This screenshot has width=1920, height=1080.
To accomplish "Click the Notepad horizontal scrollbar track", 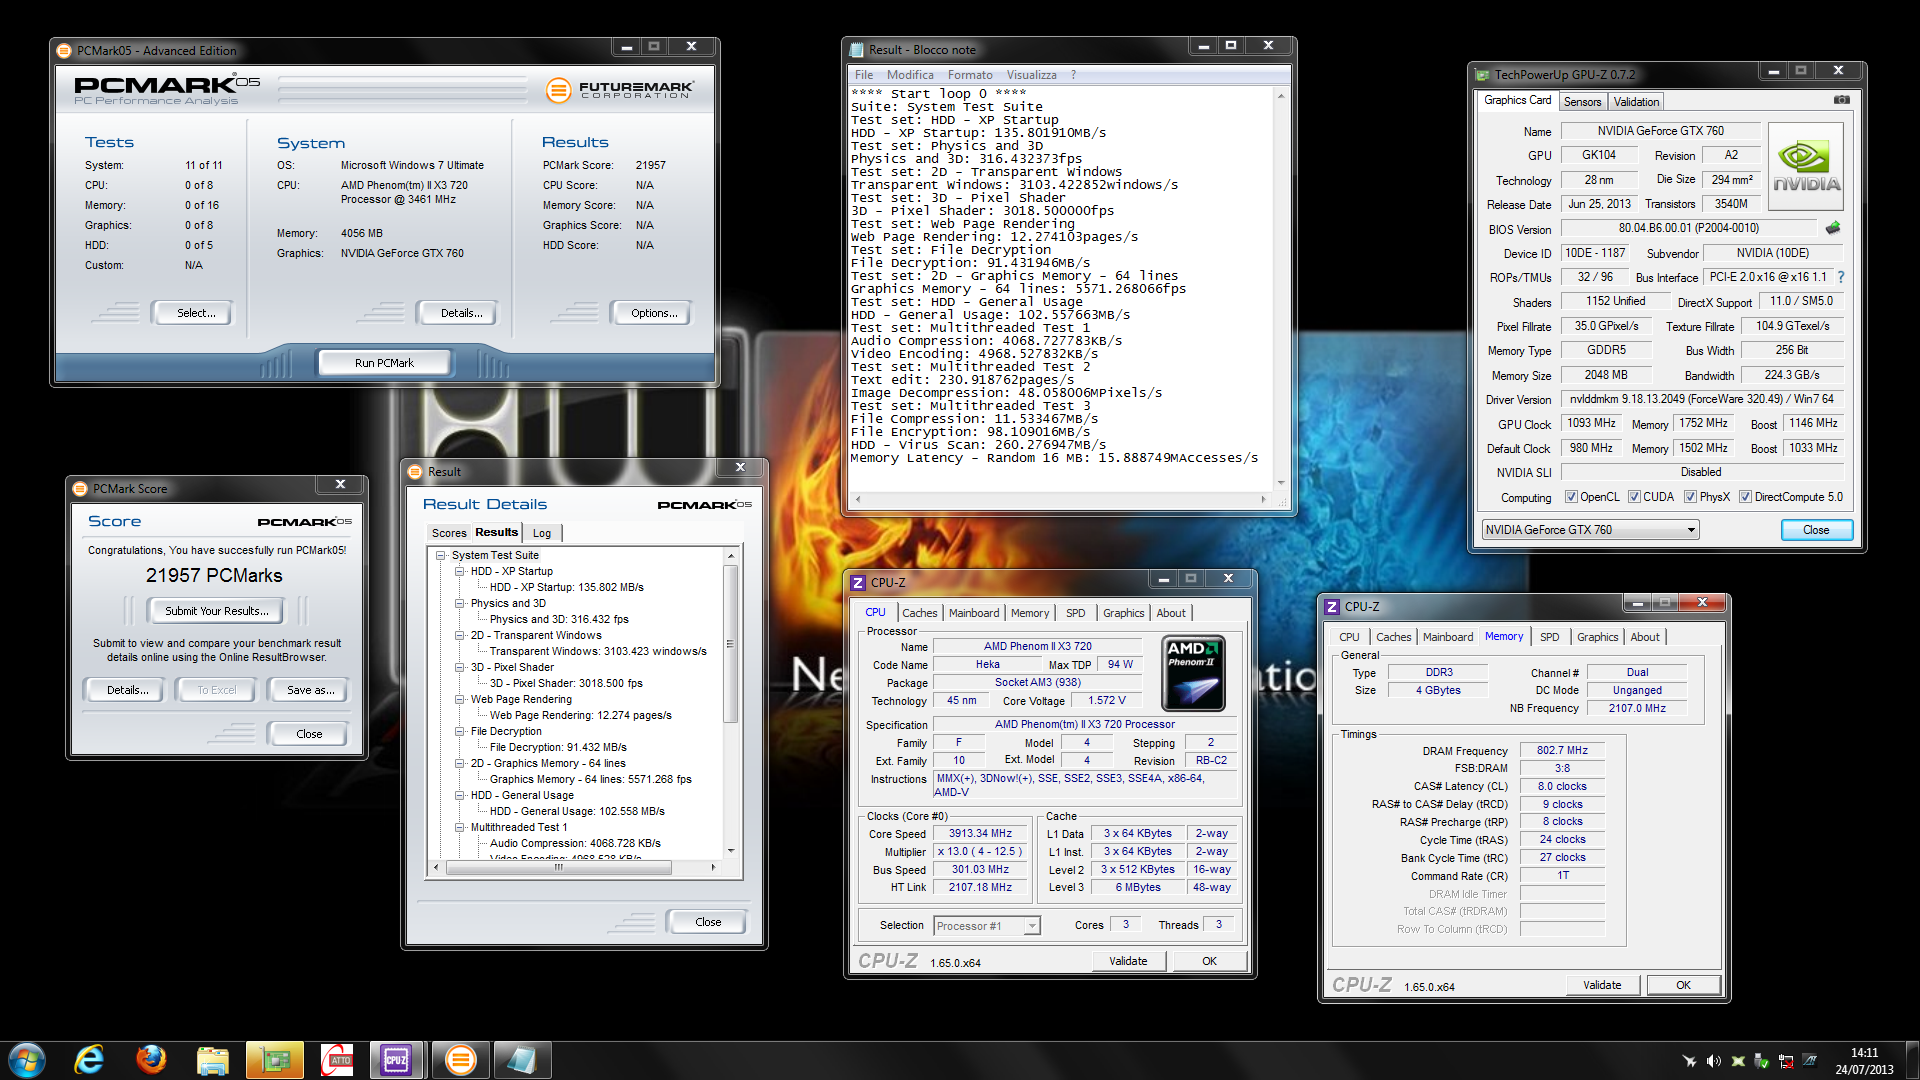I will point(1060,499).
